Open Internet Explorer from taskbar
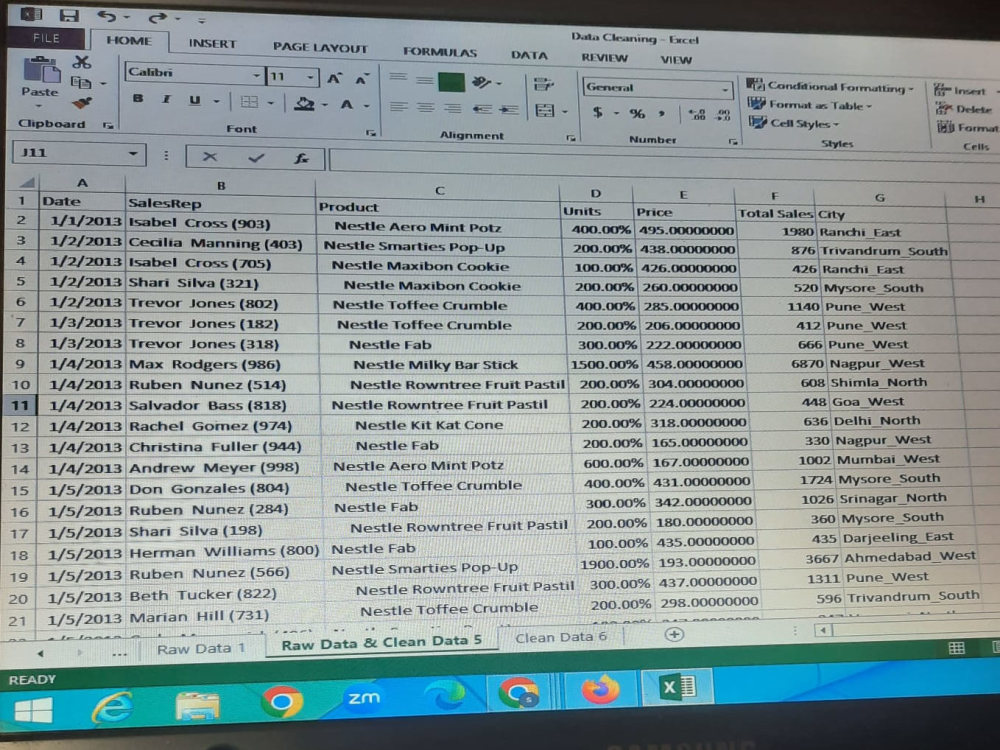This screenshot has width=1000, height=750. pos(112,708)
